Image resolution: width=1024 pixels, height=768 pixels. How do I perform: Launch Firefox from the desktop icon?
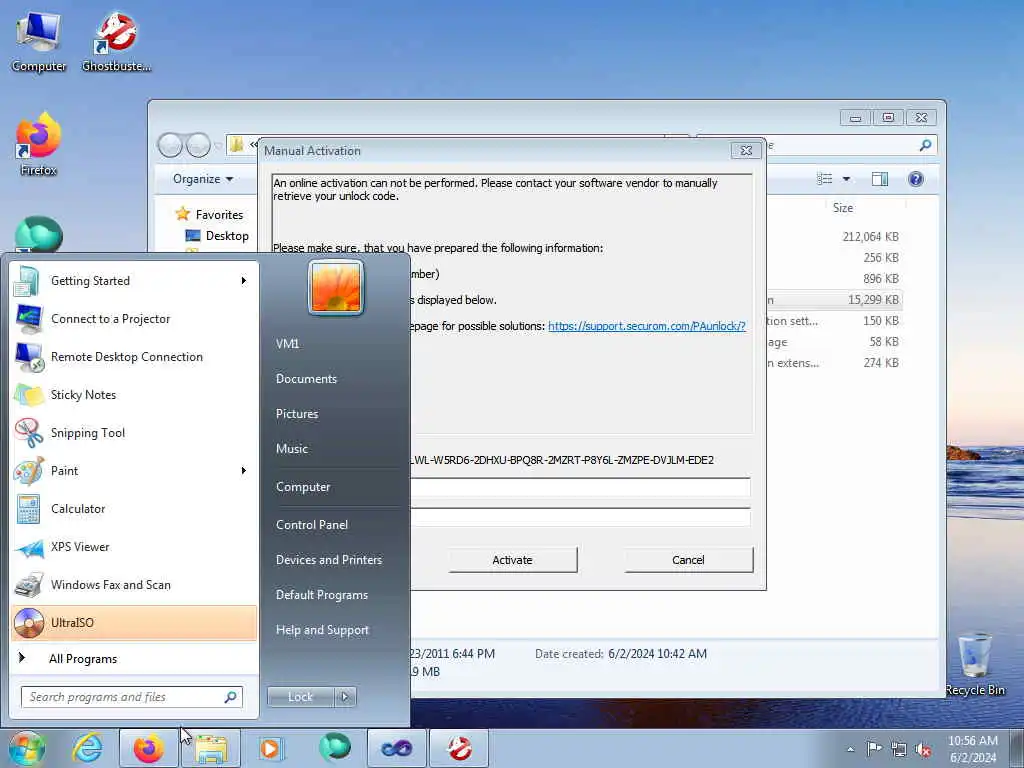coord(39,145)
